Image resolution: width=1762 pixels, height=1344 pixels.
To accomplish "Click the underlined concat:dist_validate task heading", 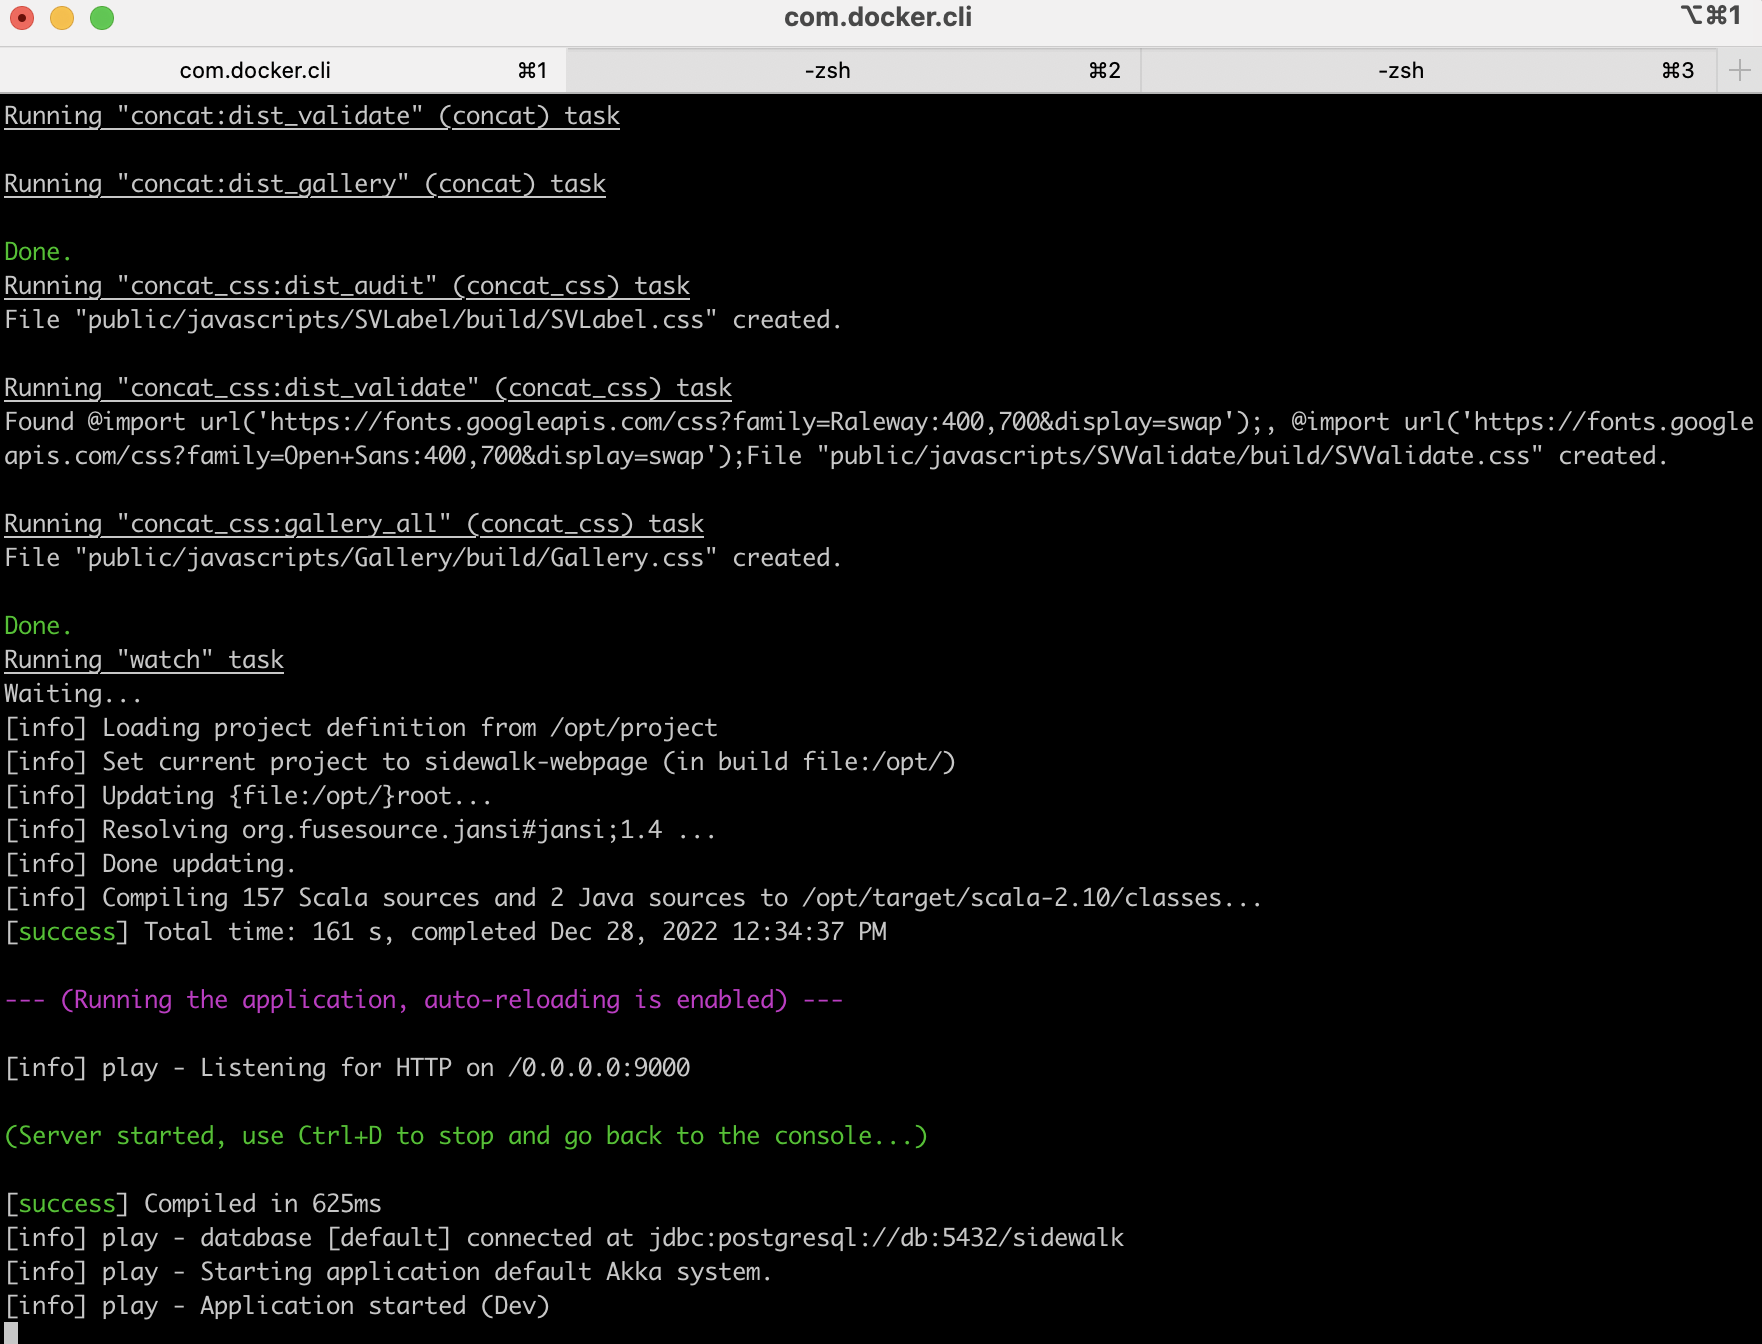I will (311, 115).
